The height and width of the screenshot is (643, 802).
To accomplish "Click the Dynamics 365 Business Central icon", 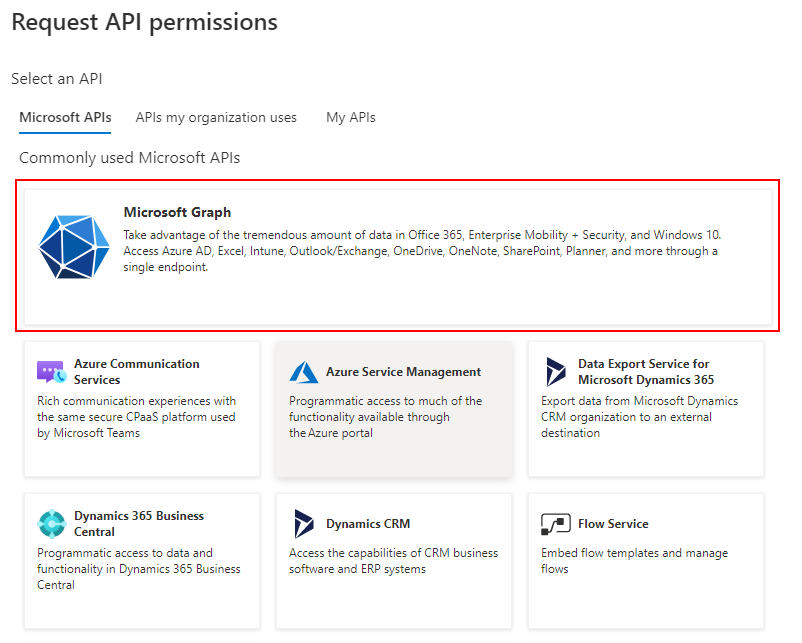I will 52,524.
